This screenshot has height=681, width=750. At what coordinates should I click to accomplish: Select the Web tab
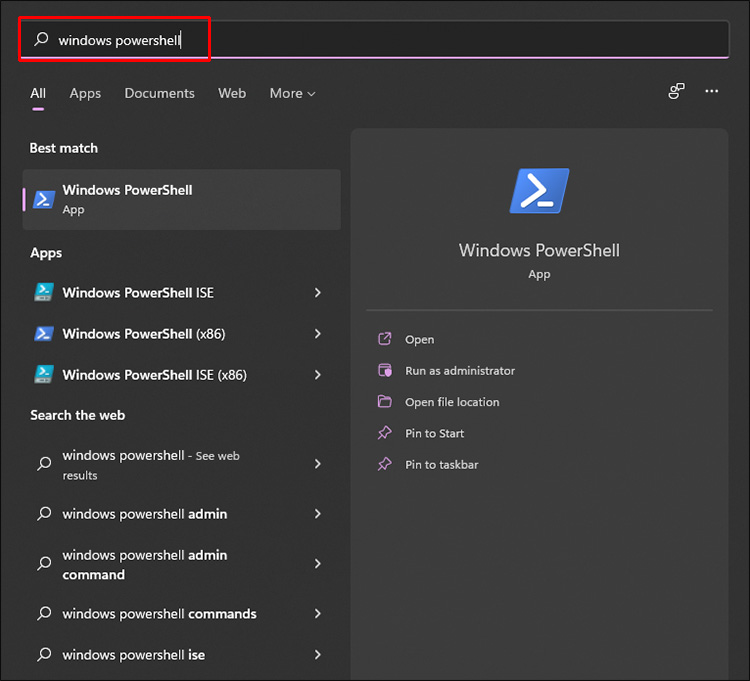232,93
